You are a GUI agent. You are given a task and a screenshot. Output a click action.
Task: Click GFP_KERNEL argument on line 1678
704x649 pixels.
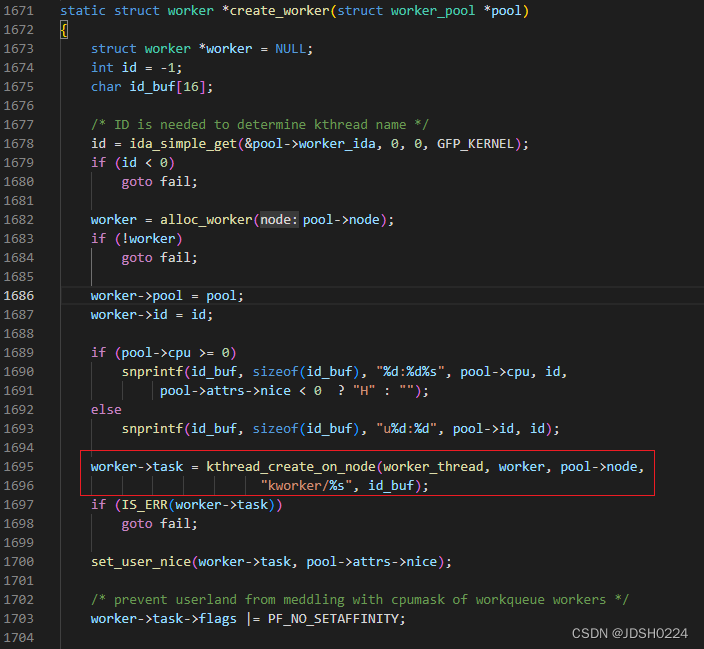(x=475, y=144)
